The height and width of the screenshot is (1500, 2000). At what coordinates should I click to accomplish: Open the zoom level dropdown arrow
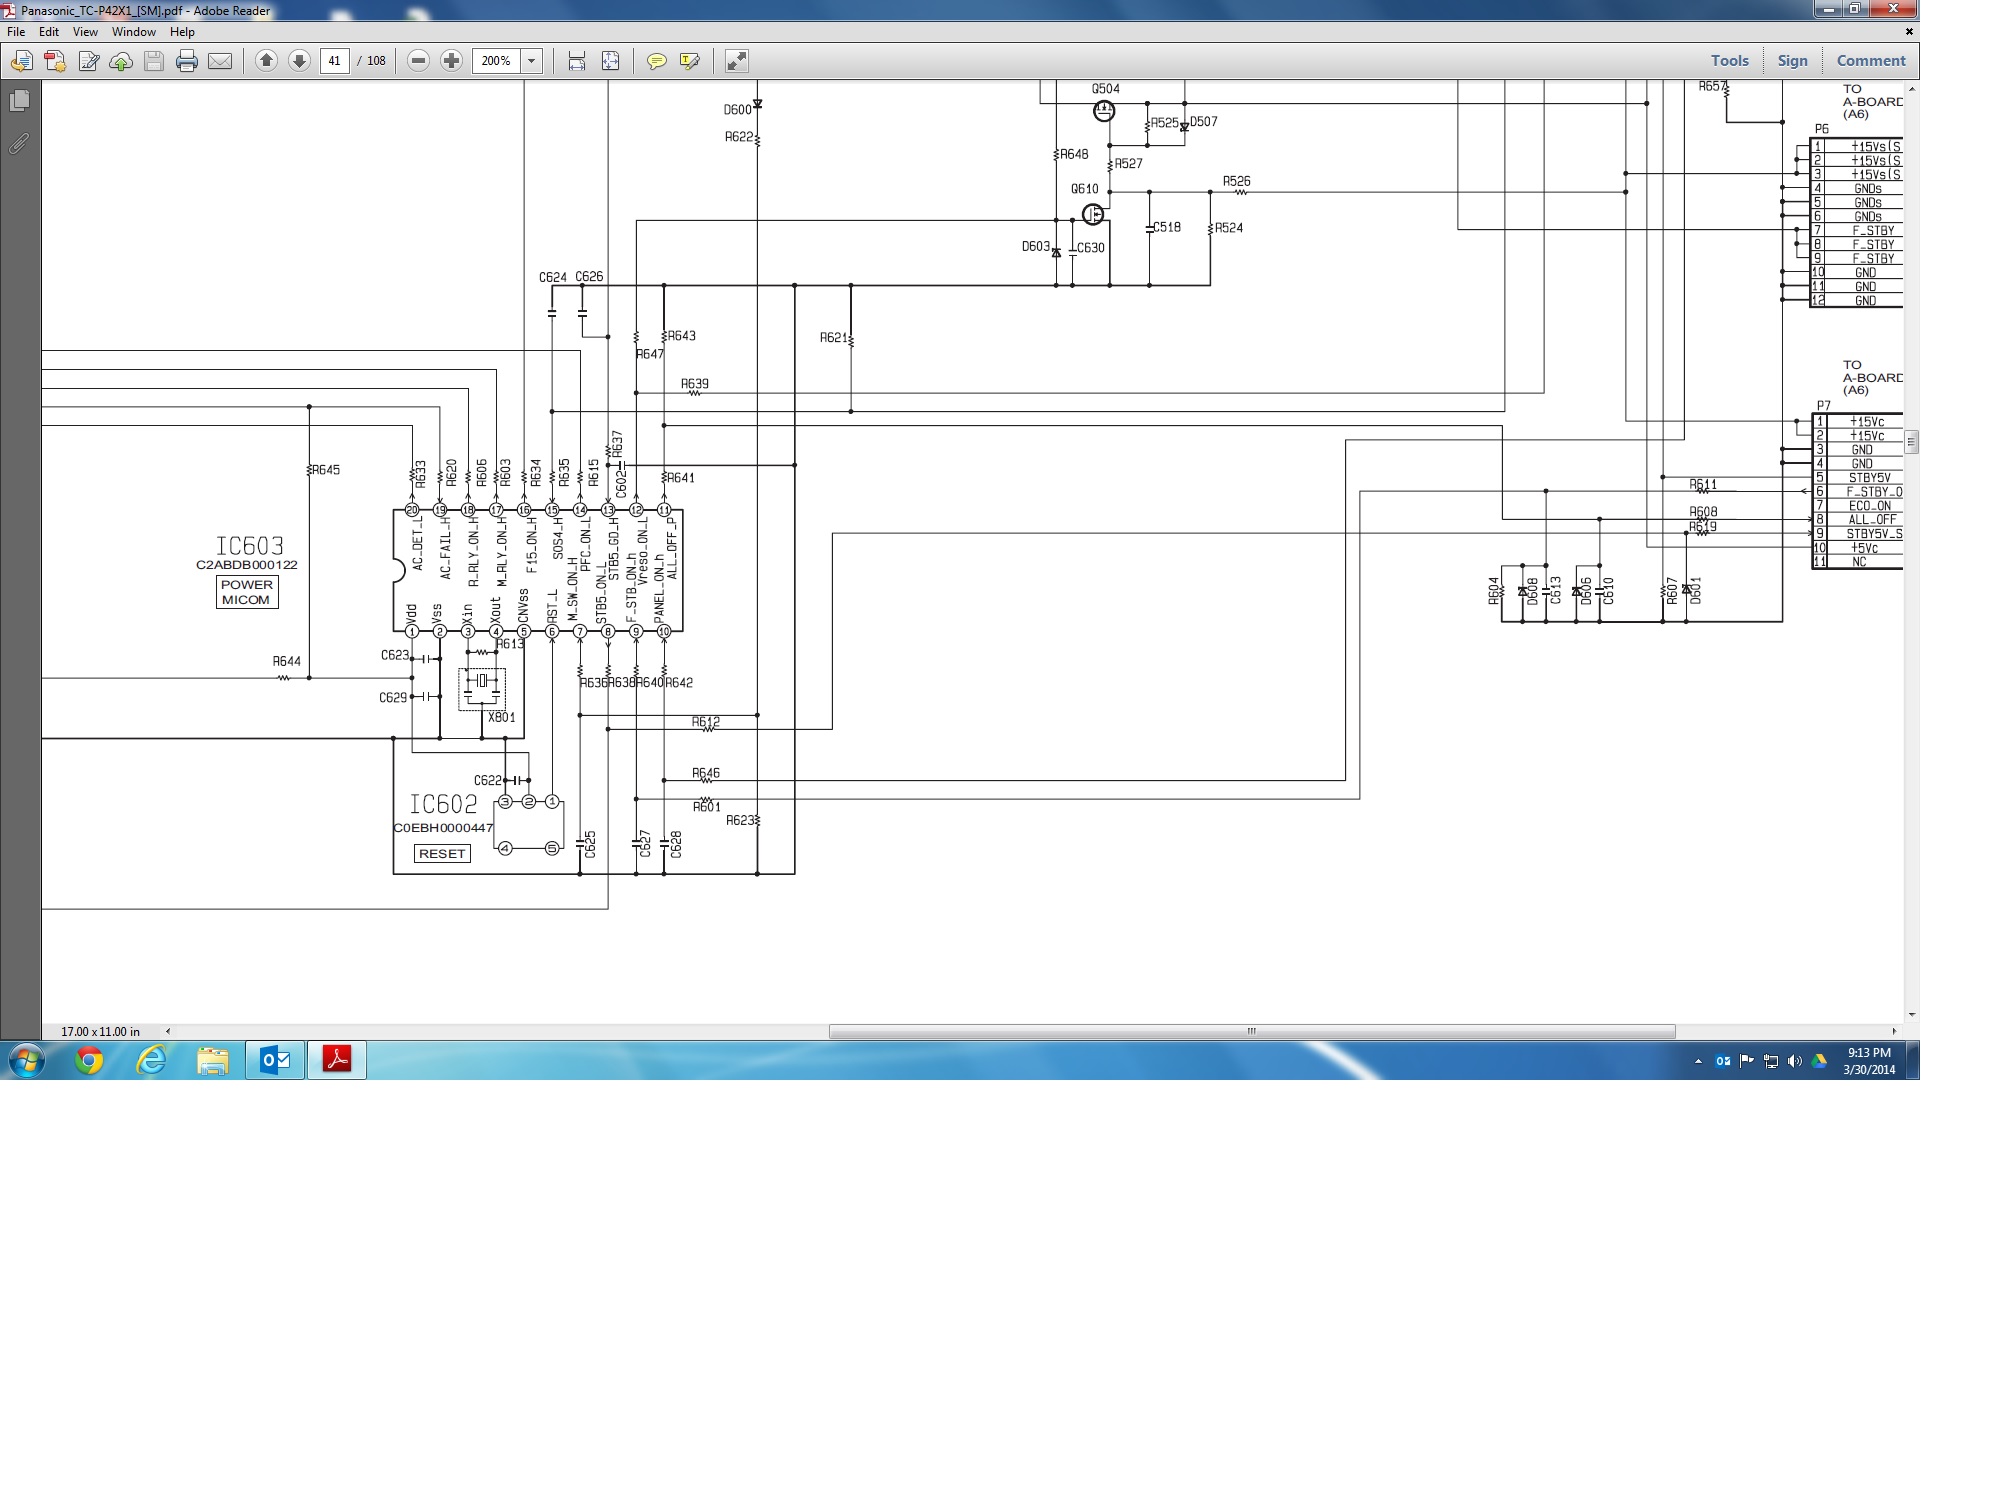point(532,61)
